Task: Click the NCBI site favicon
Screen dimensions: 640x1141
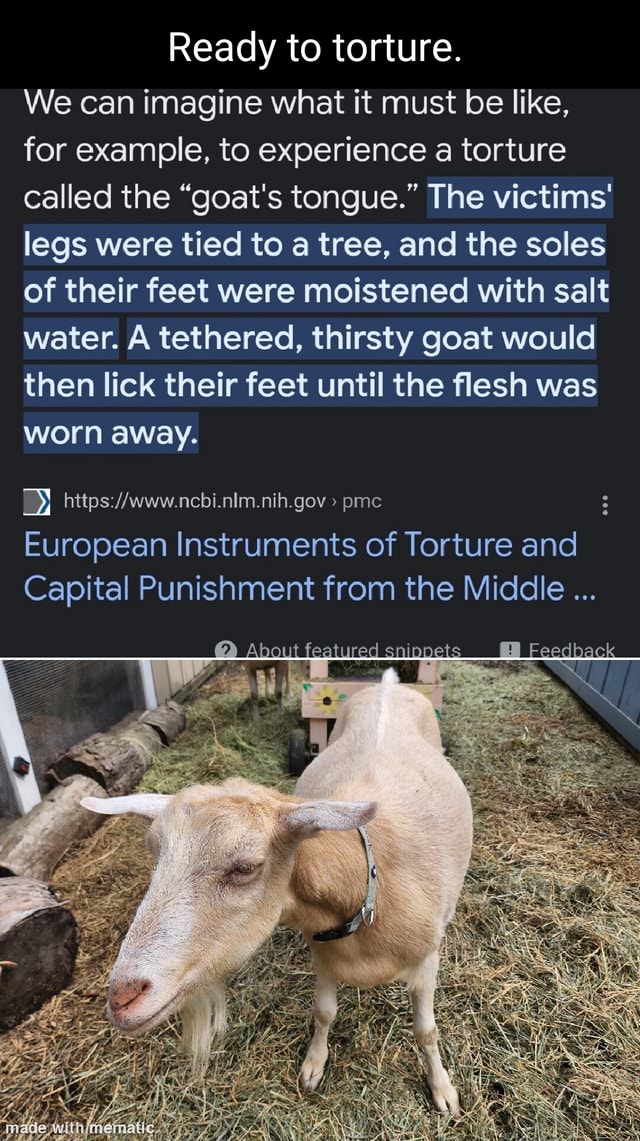Action: 37,502
